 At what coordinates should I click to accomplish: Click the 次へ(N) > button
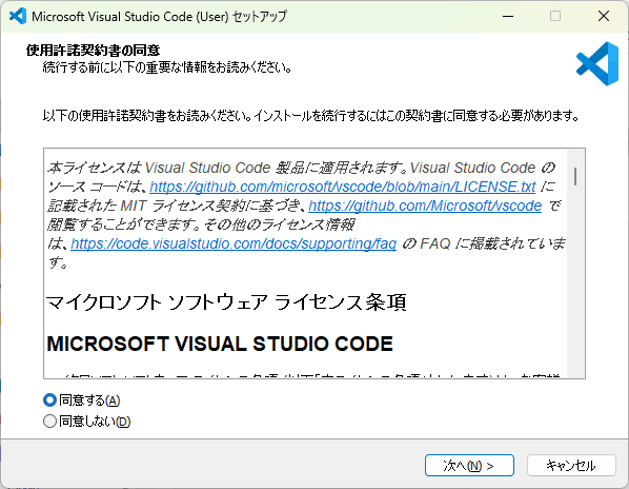pyautogui.click(x=469, y=465)
